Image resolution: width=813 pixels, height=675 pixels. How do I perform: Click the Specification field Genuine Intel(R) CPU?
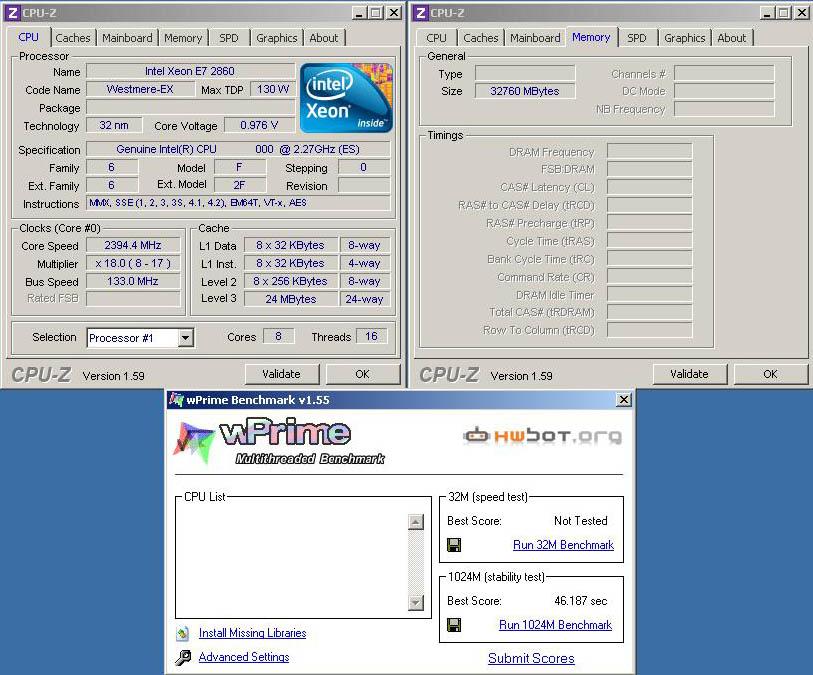coord(238,149)
